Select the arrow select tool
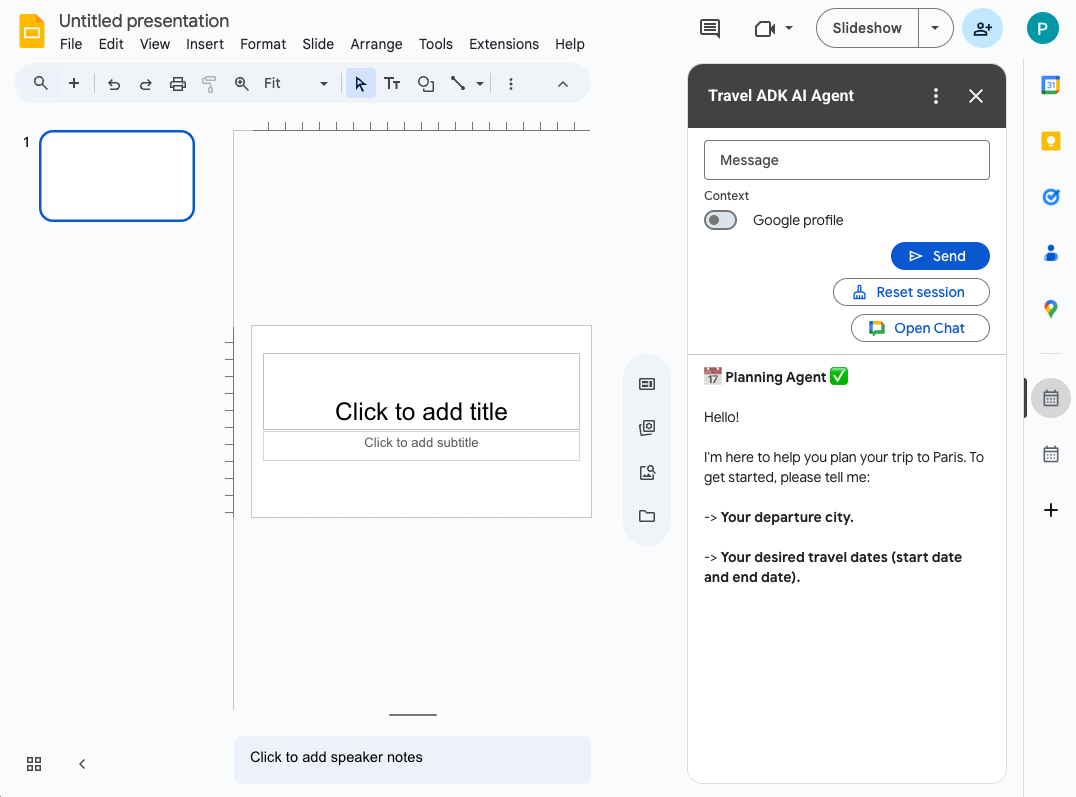 360,83
